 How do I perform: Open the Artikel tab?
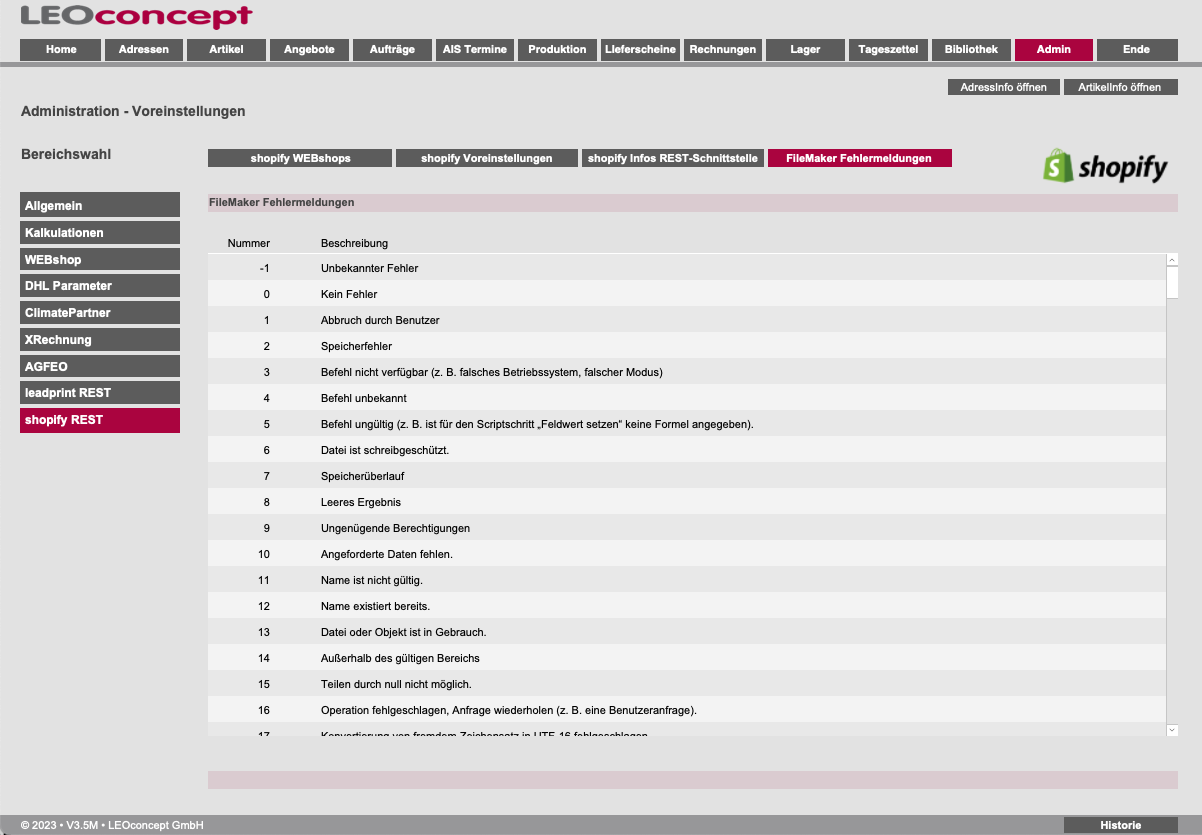(x=226, y=49)
